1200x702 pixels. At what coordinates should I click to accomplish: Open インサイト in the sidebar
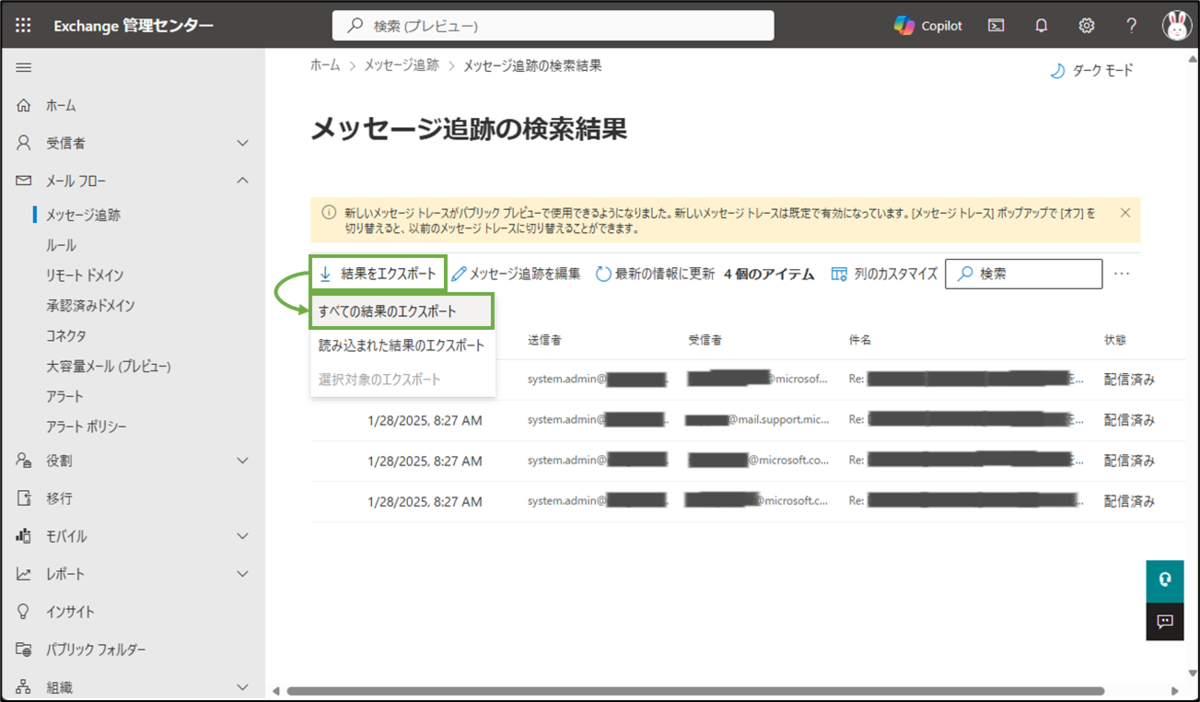pyautogui.click(x=70, y=611)
